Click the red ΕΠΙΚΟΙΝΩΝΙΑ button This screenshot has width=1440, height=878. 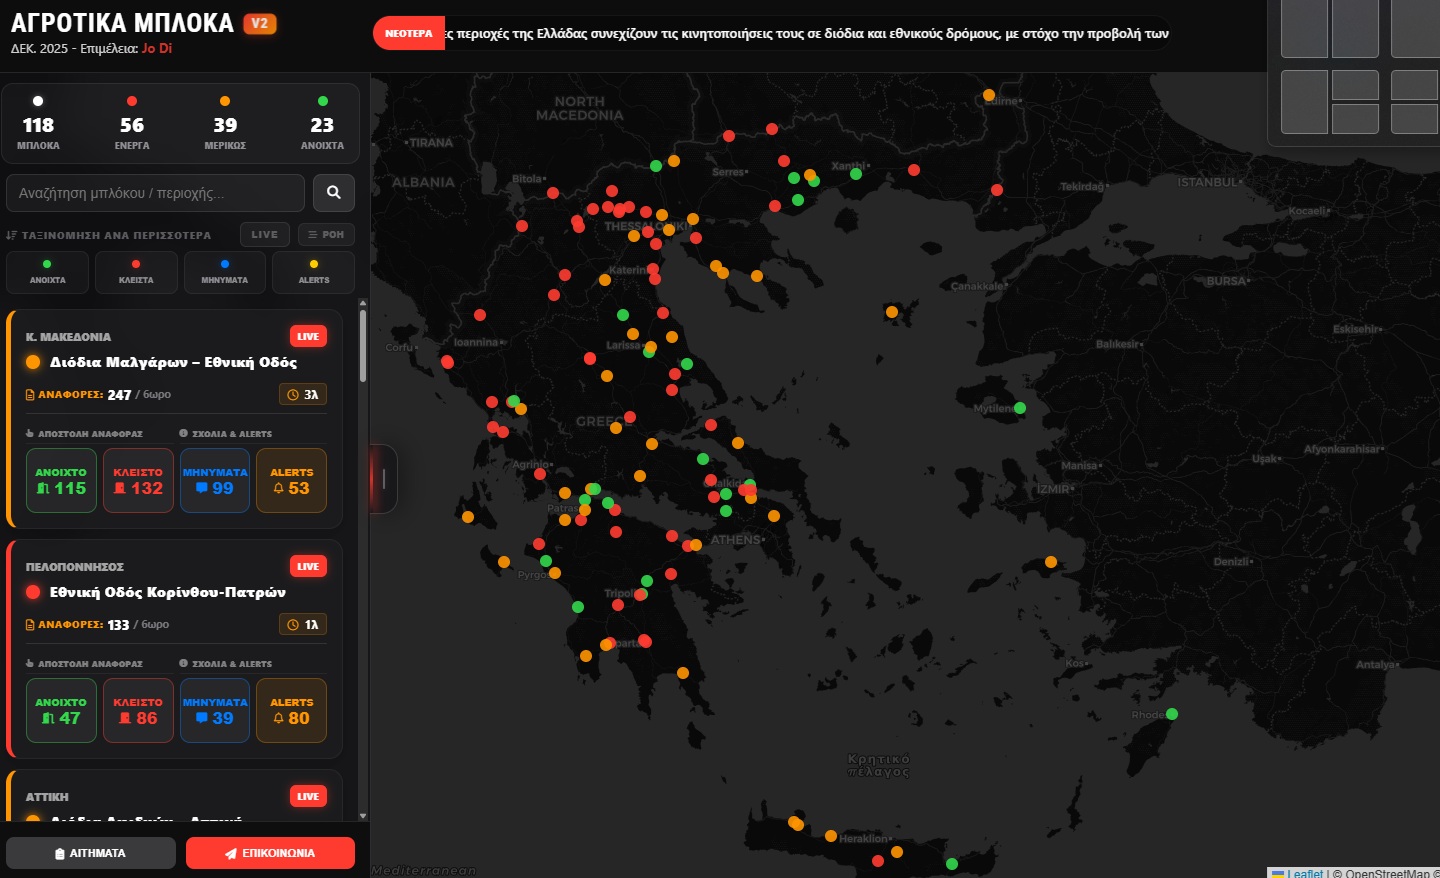tap(270, 853)
